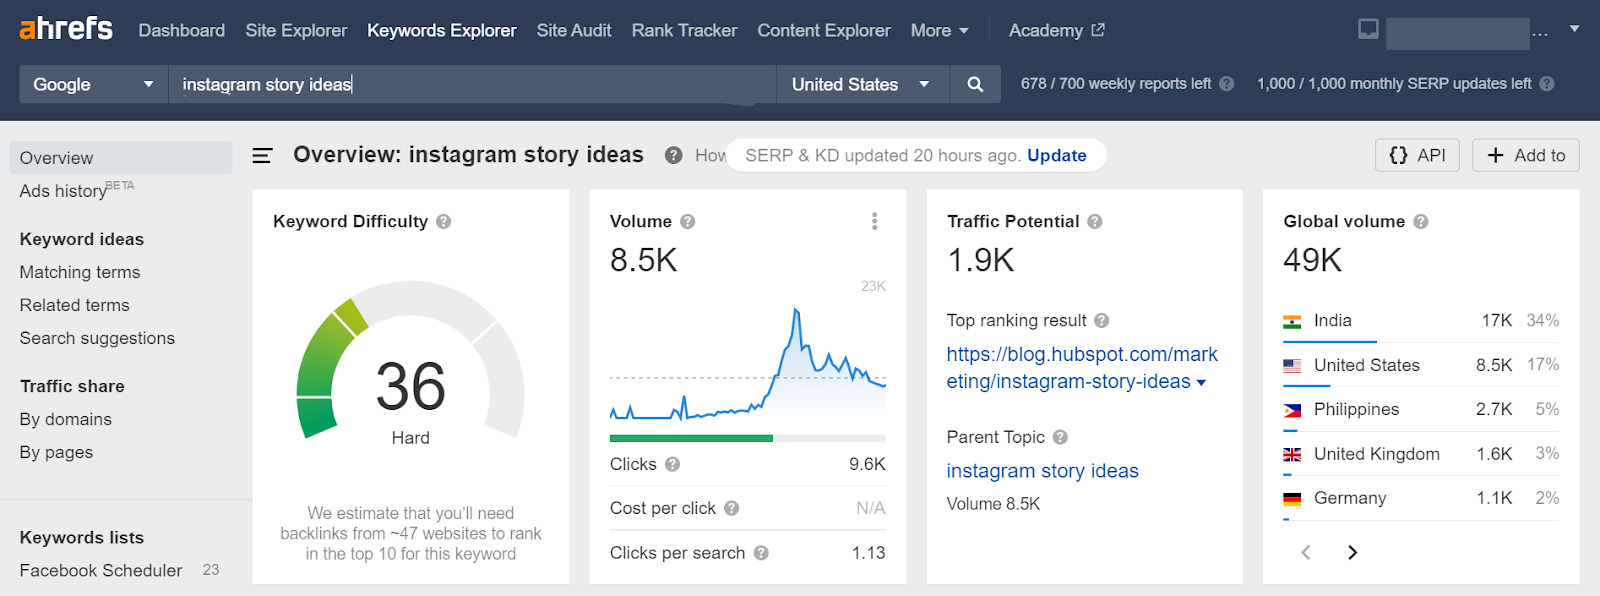The height and width of the screenshot is (596, 1600).
Task: Click the Traffic Potential help icon
Action: tap(1095, 222)
